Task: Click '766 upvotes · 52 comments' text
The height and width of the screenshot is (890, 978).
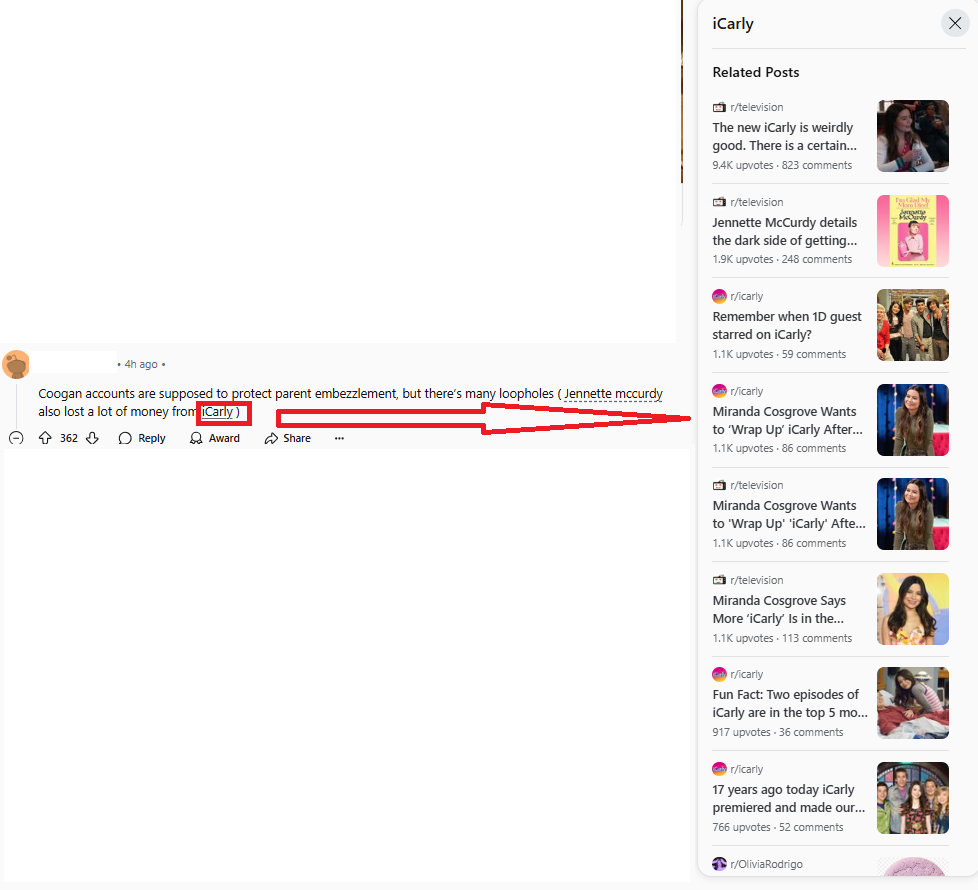Action: click(x=778, y=827)
